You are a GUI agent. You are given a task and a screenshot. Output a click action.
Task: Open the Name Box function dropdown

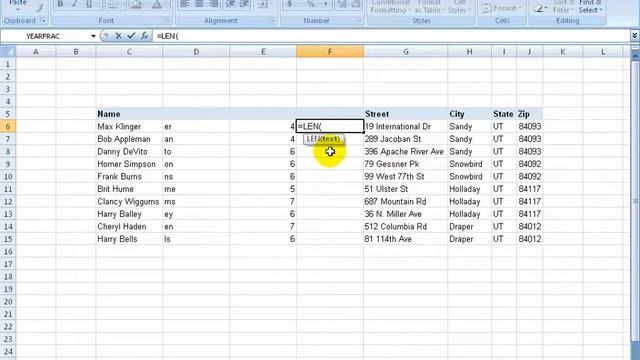click(x=93, y=36)
